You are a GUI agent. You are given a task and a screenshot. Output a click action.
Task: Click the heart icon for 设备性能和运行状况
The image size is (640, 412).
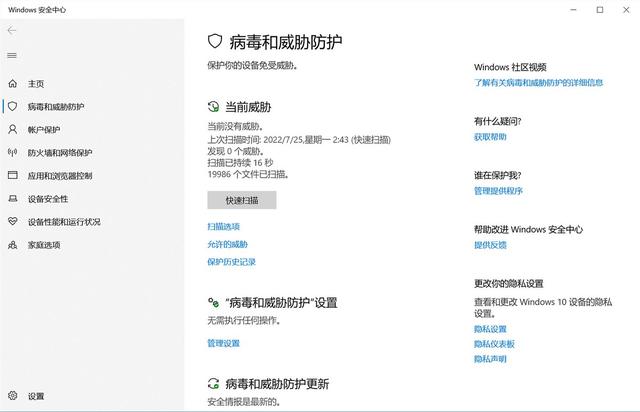pyautogui.click(x=13, y=221)
